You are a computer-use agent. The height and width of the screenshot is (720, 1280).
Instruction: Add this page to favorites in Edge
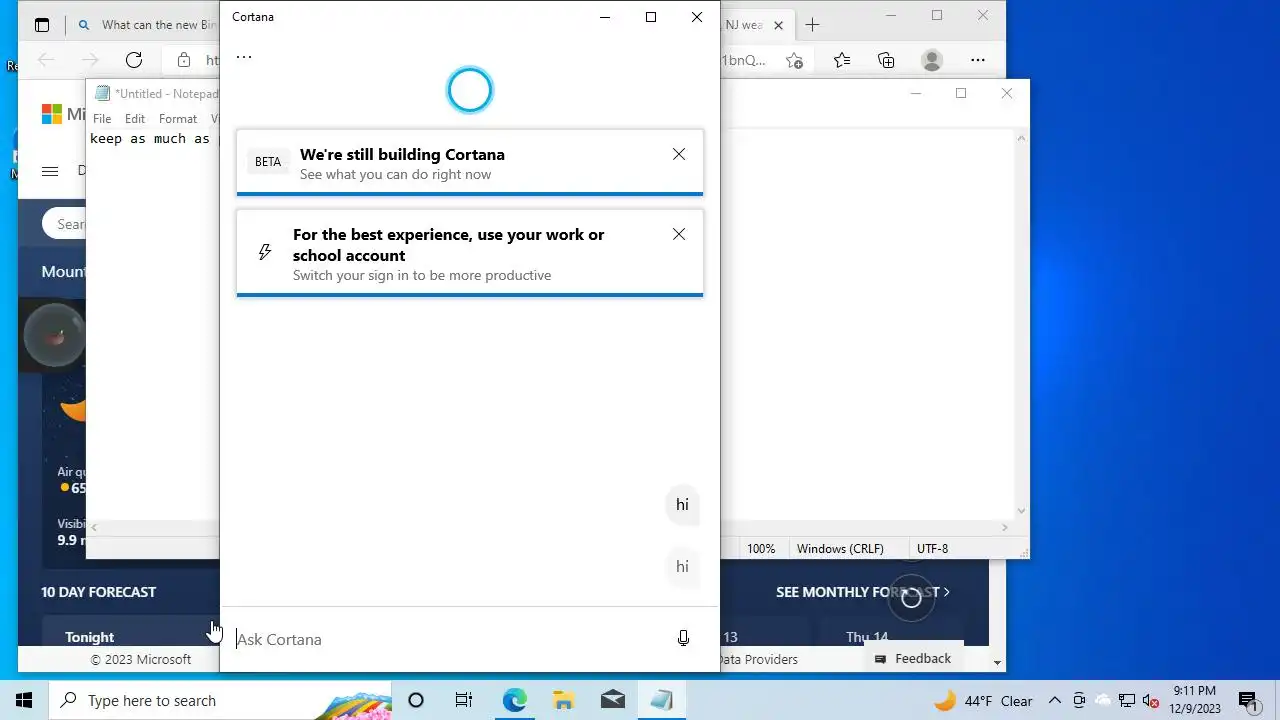click(x=794, y=60)
